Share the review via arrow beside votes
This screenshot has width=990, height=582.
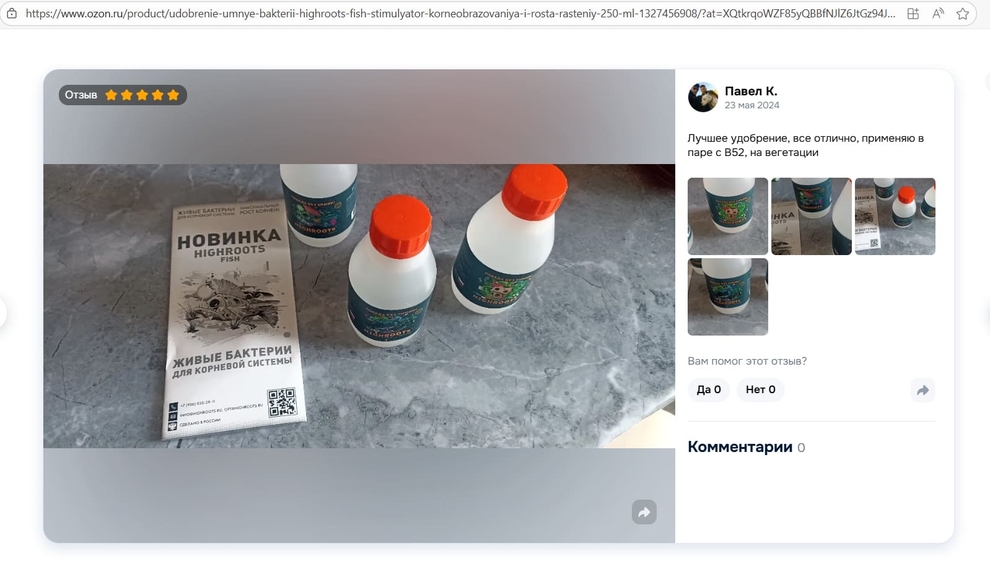pos(922,390)
